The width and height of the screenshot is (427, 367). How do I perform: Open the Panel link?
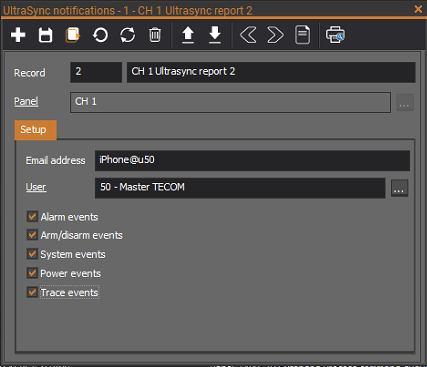click(x=26, y=101)
